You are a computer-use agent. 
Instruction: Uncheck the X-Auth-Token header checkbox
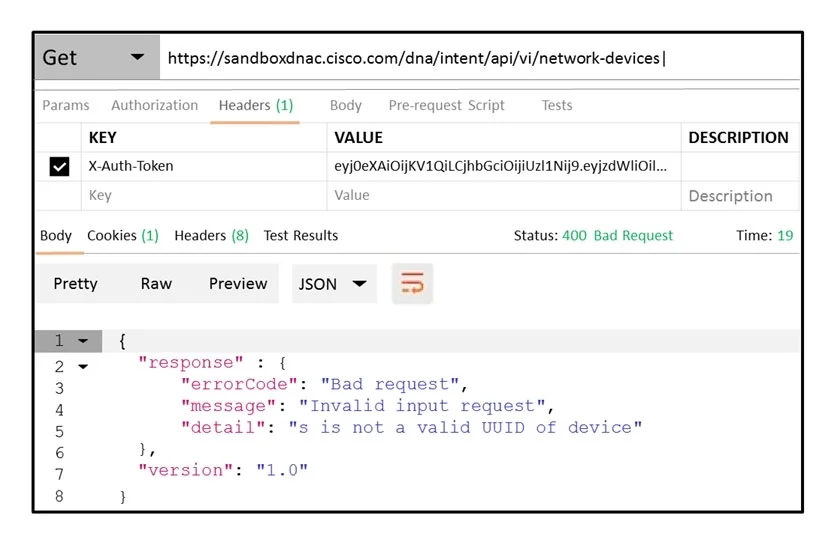pyautogui.click(x=59, y=166)
